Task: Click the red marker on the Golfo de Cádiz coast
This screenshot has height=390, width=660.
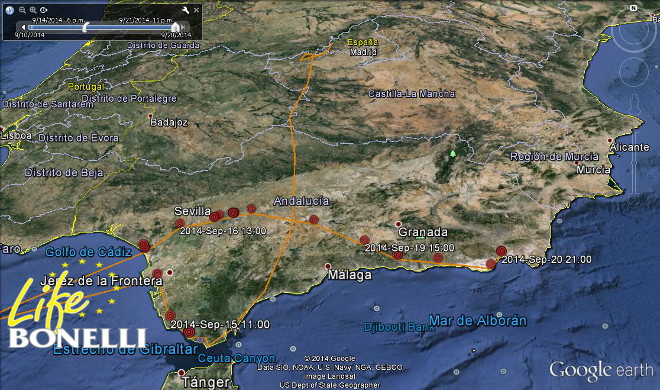Action: click(144, 245)
